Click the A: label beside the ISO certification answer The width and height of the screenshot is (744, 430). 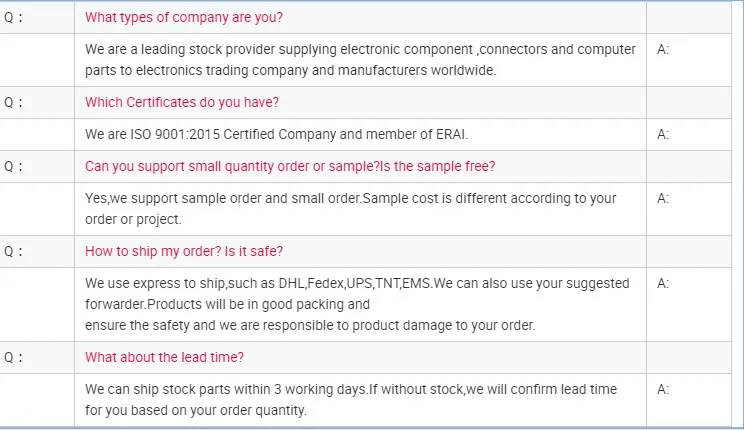point(663,134)
